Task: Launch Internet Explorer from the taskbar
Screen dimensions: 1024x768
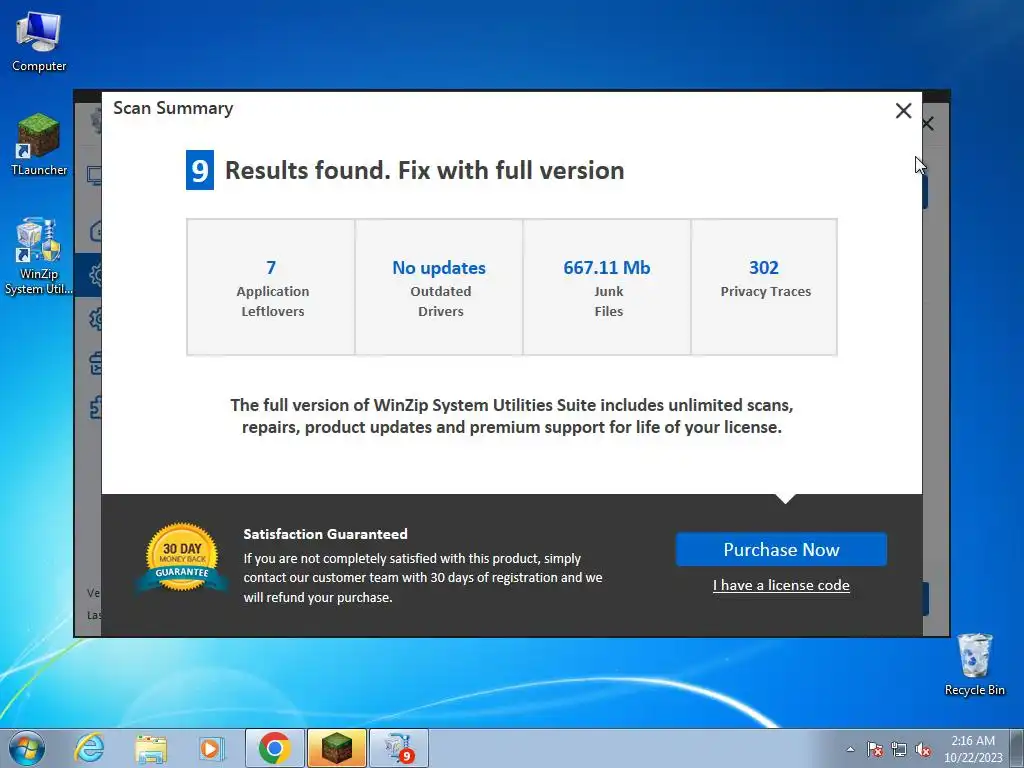Action: click(89, 748)
